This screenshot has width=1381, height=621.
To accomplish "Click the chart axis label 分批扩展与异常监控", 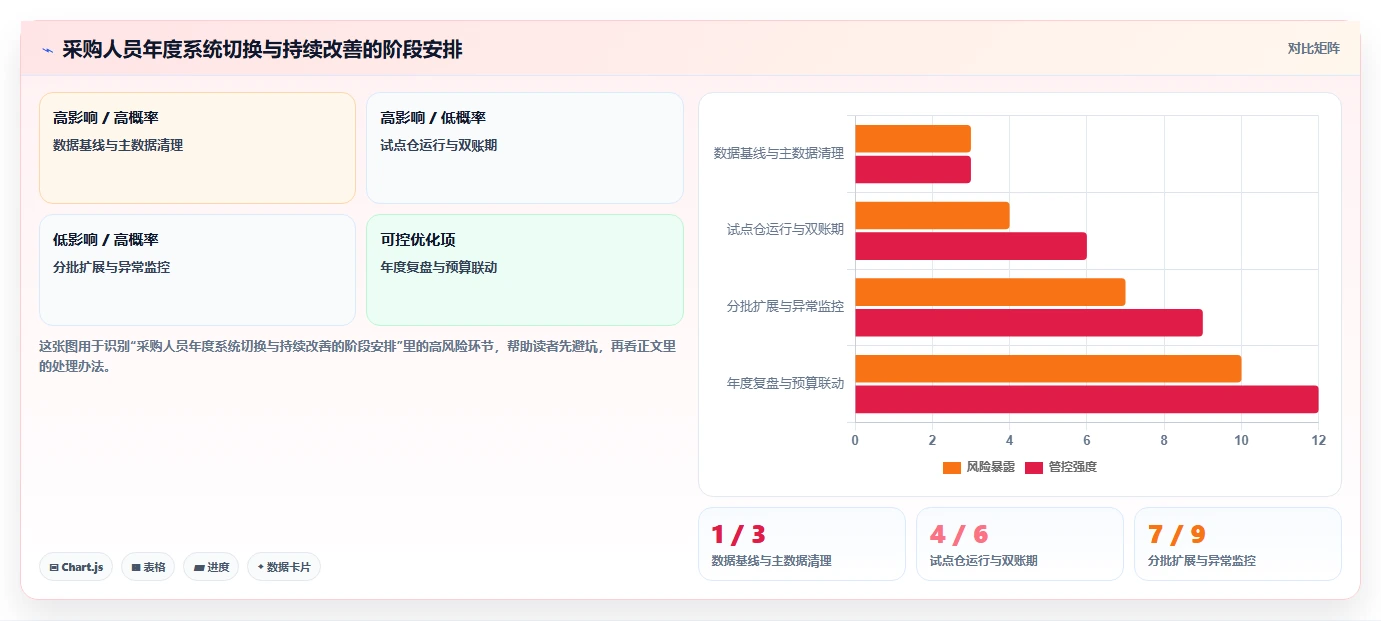I will tap(785, 306).
